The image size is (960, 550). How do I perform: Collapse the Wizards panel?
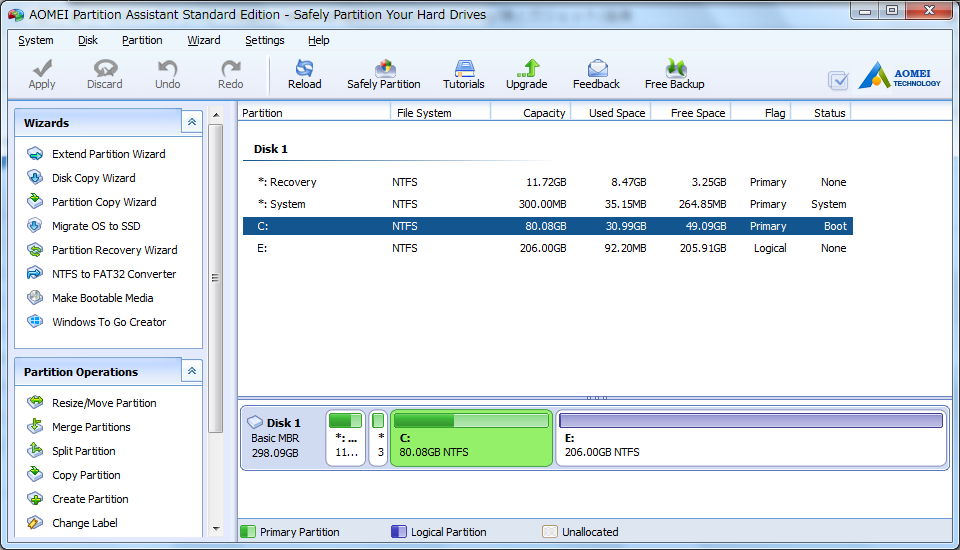tap(192, 122)
